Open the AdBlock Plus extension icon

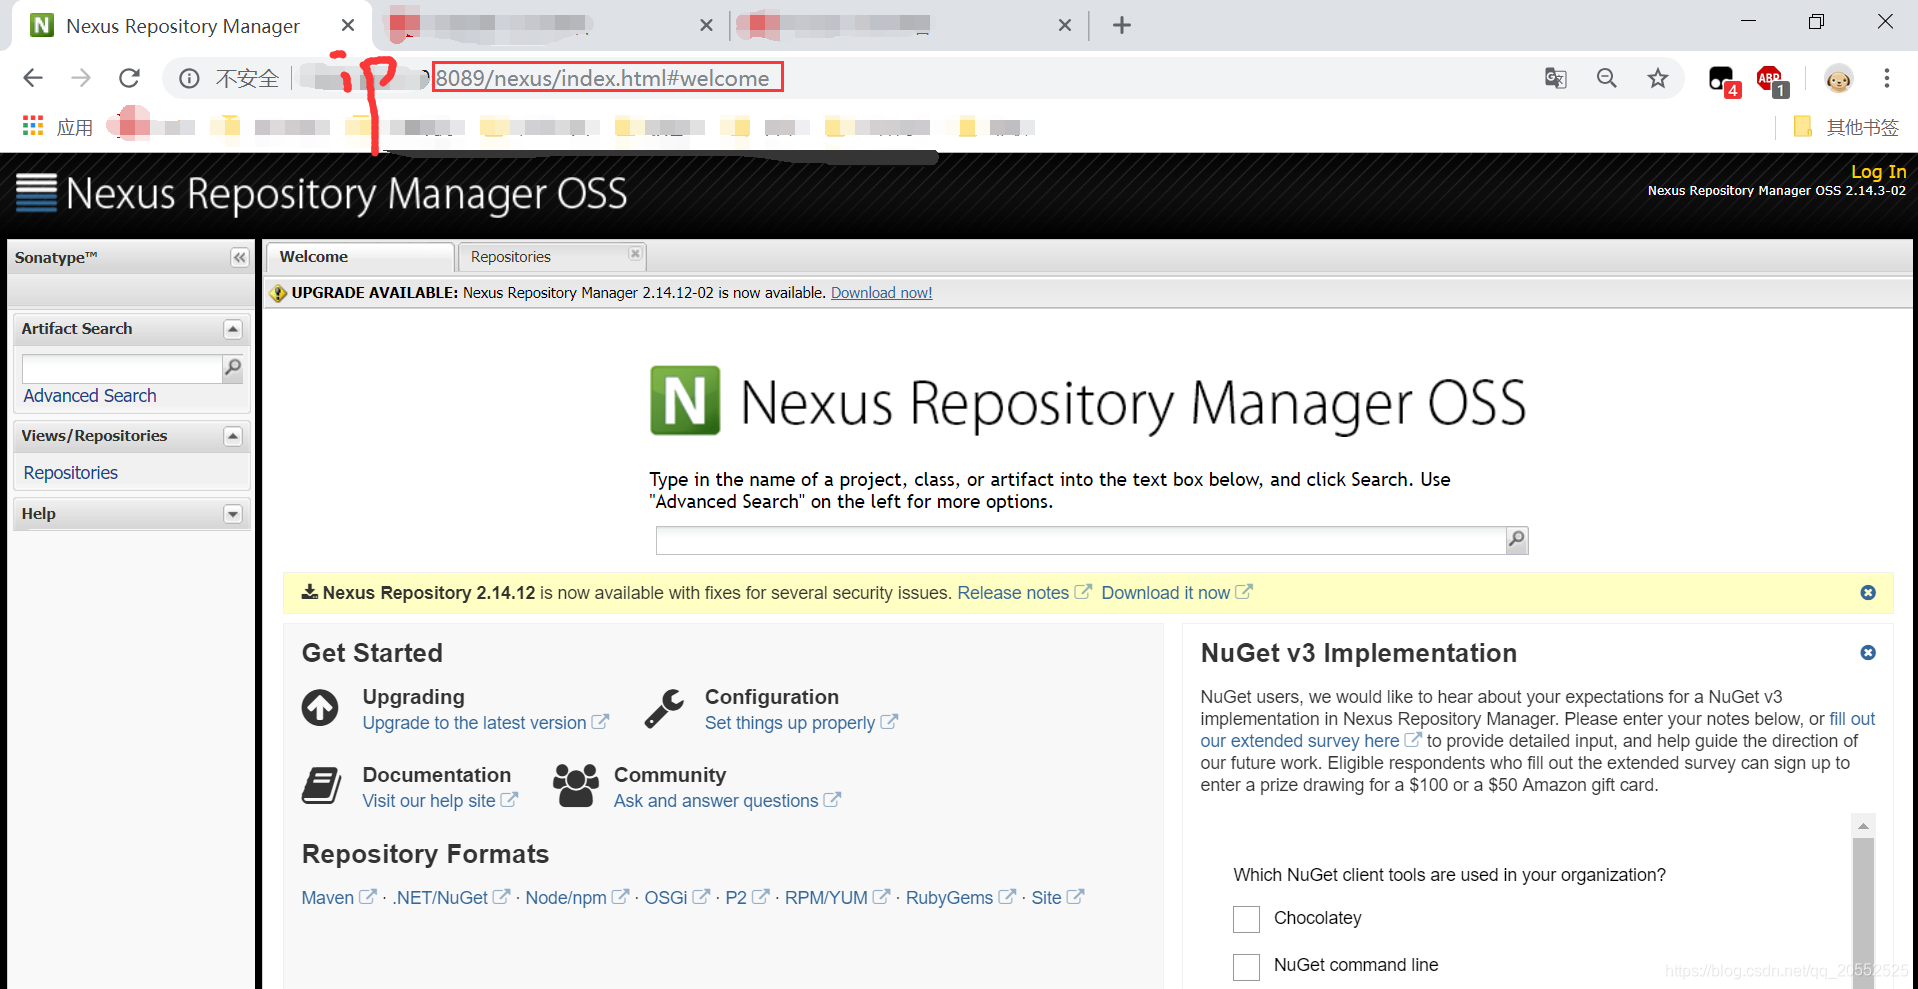click(1771, 80)
